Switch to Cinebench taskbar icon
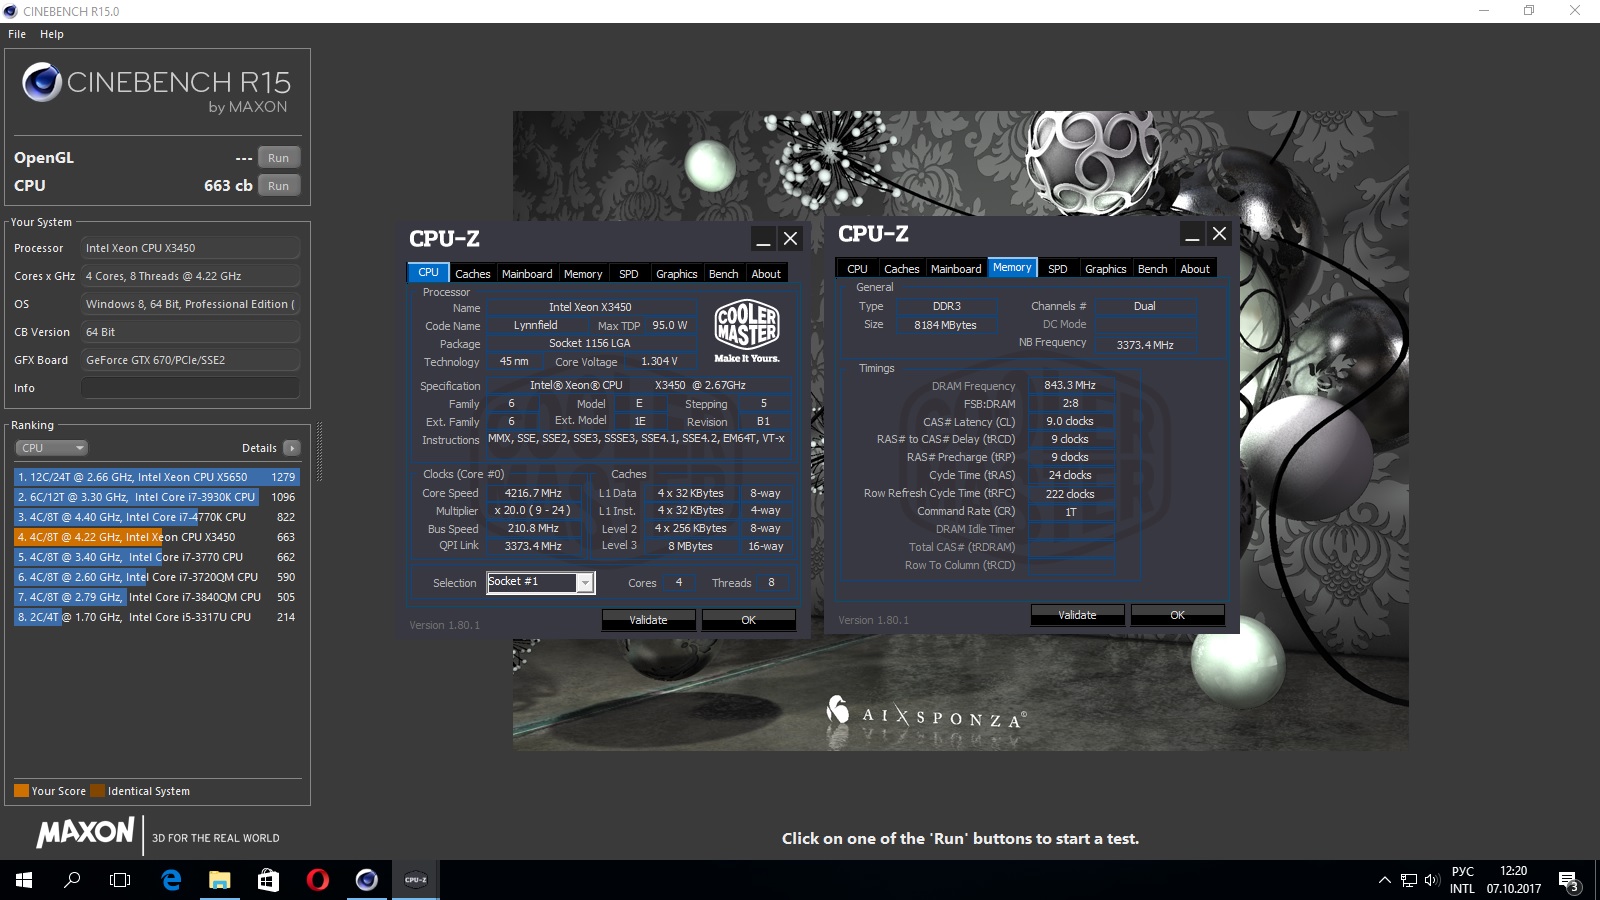 point(367,880)
